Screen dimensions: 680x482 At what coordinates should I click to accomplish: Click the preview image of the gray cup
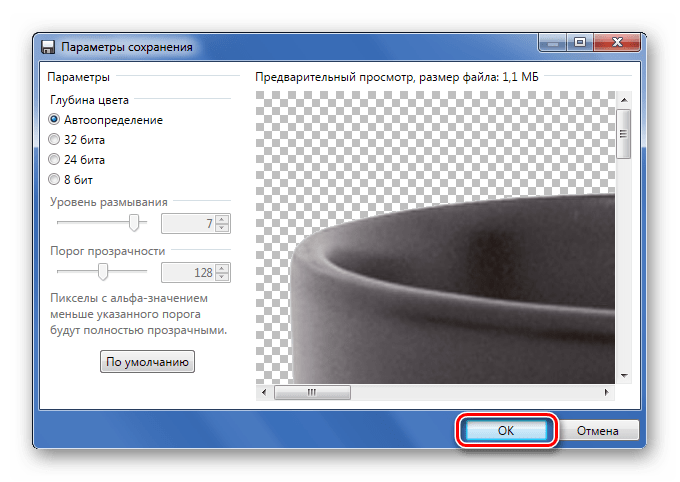(435, 237)
